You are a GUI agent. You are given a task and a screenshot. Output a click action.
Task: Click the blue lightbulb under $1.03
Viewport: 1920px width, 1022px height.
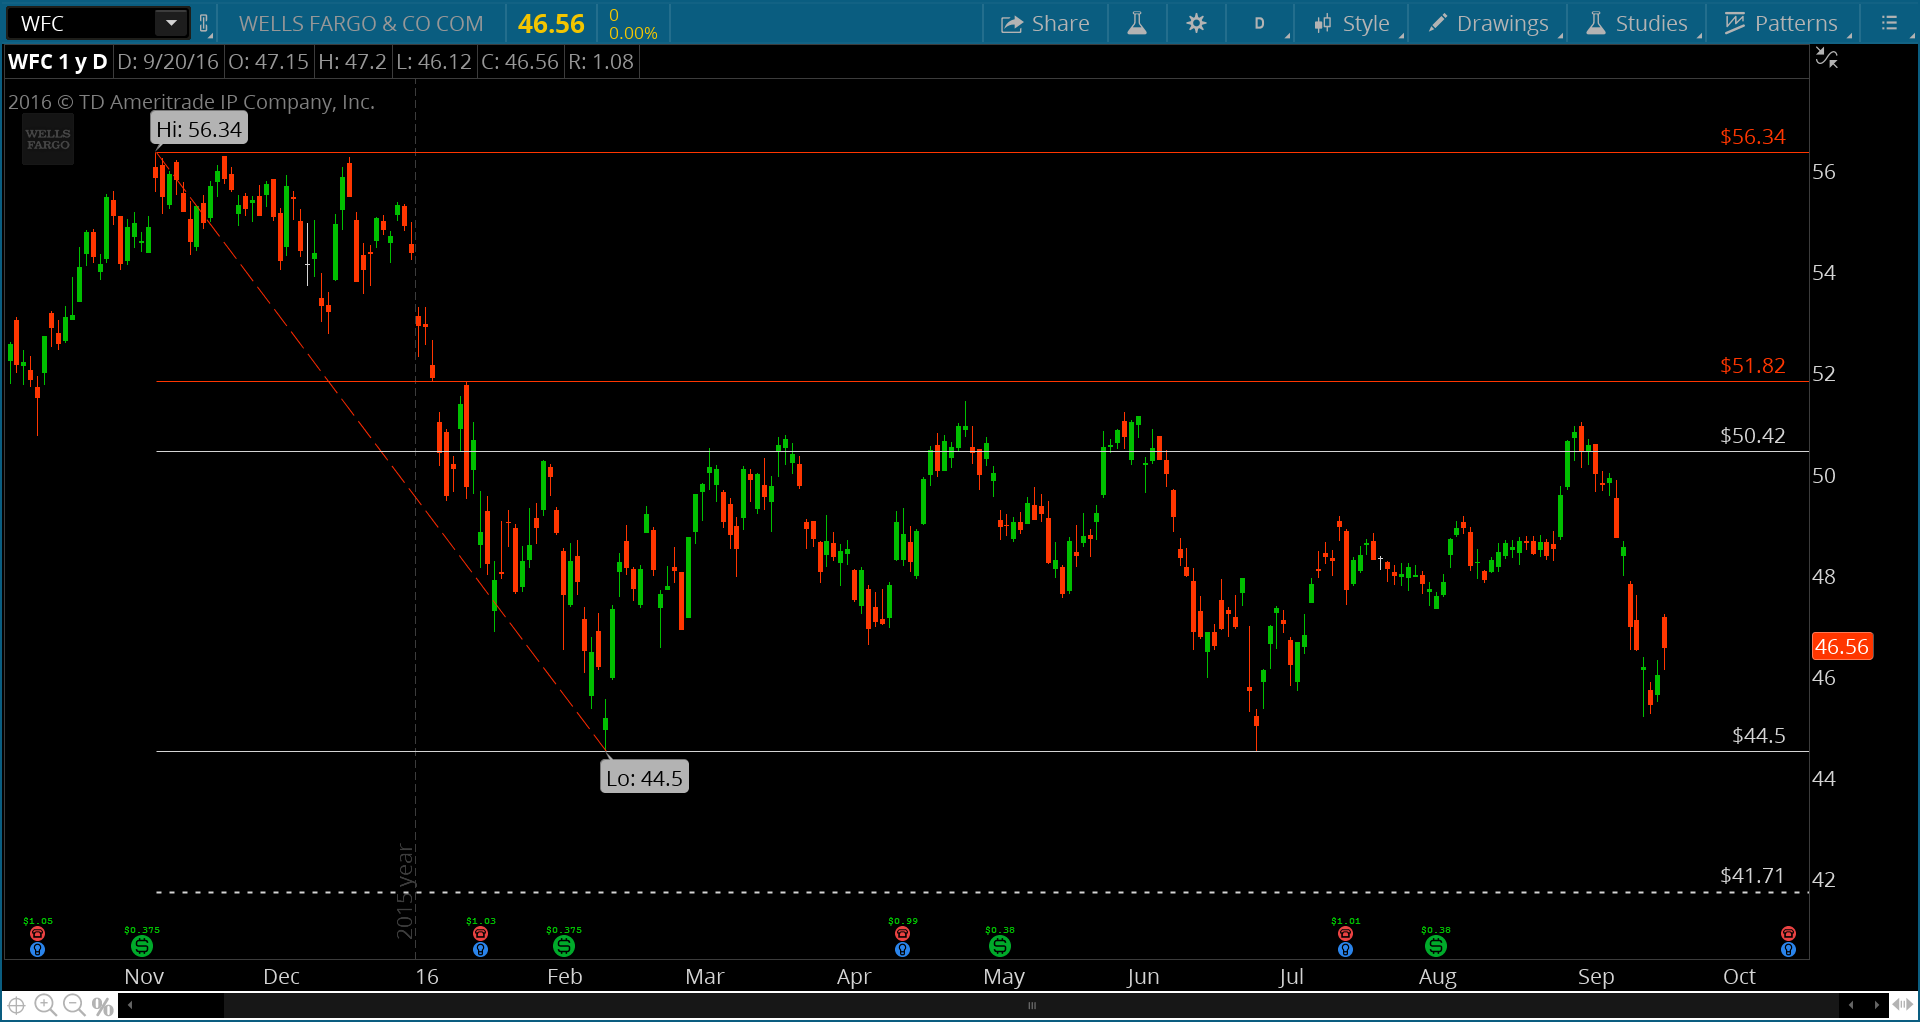tap(480, 949)
